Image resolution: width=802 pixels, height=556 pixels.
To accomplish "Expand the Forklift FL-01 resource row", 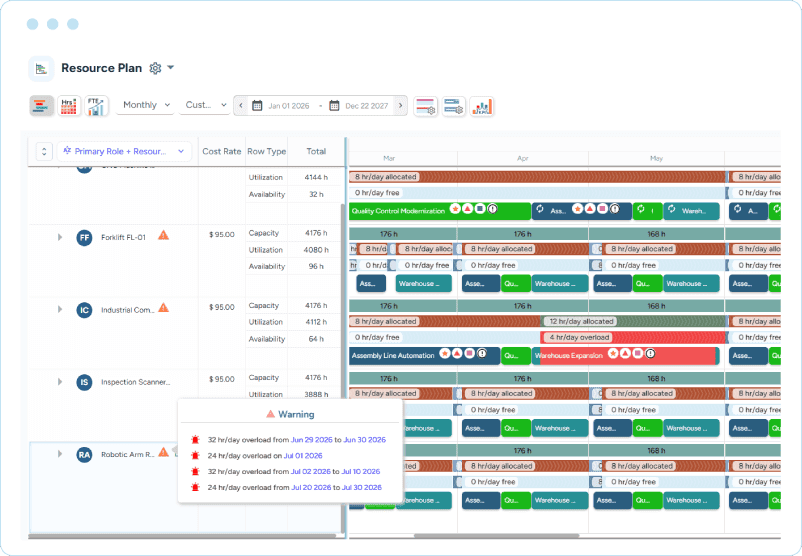I will 60,237.
